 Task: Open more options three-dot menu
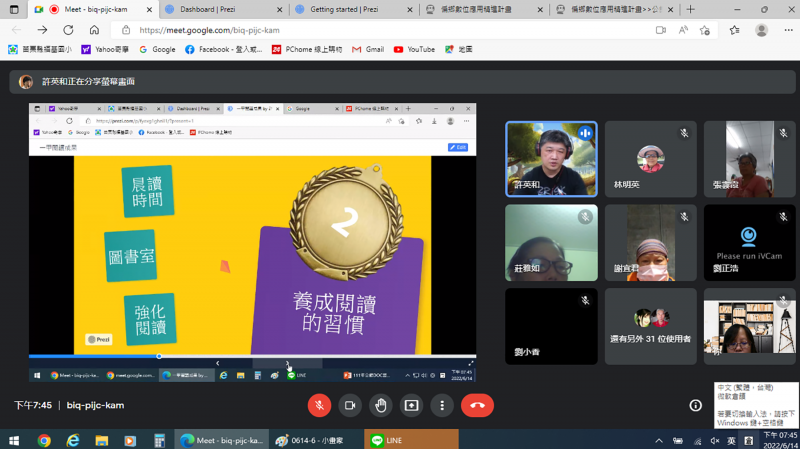[442, 405]
